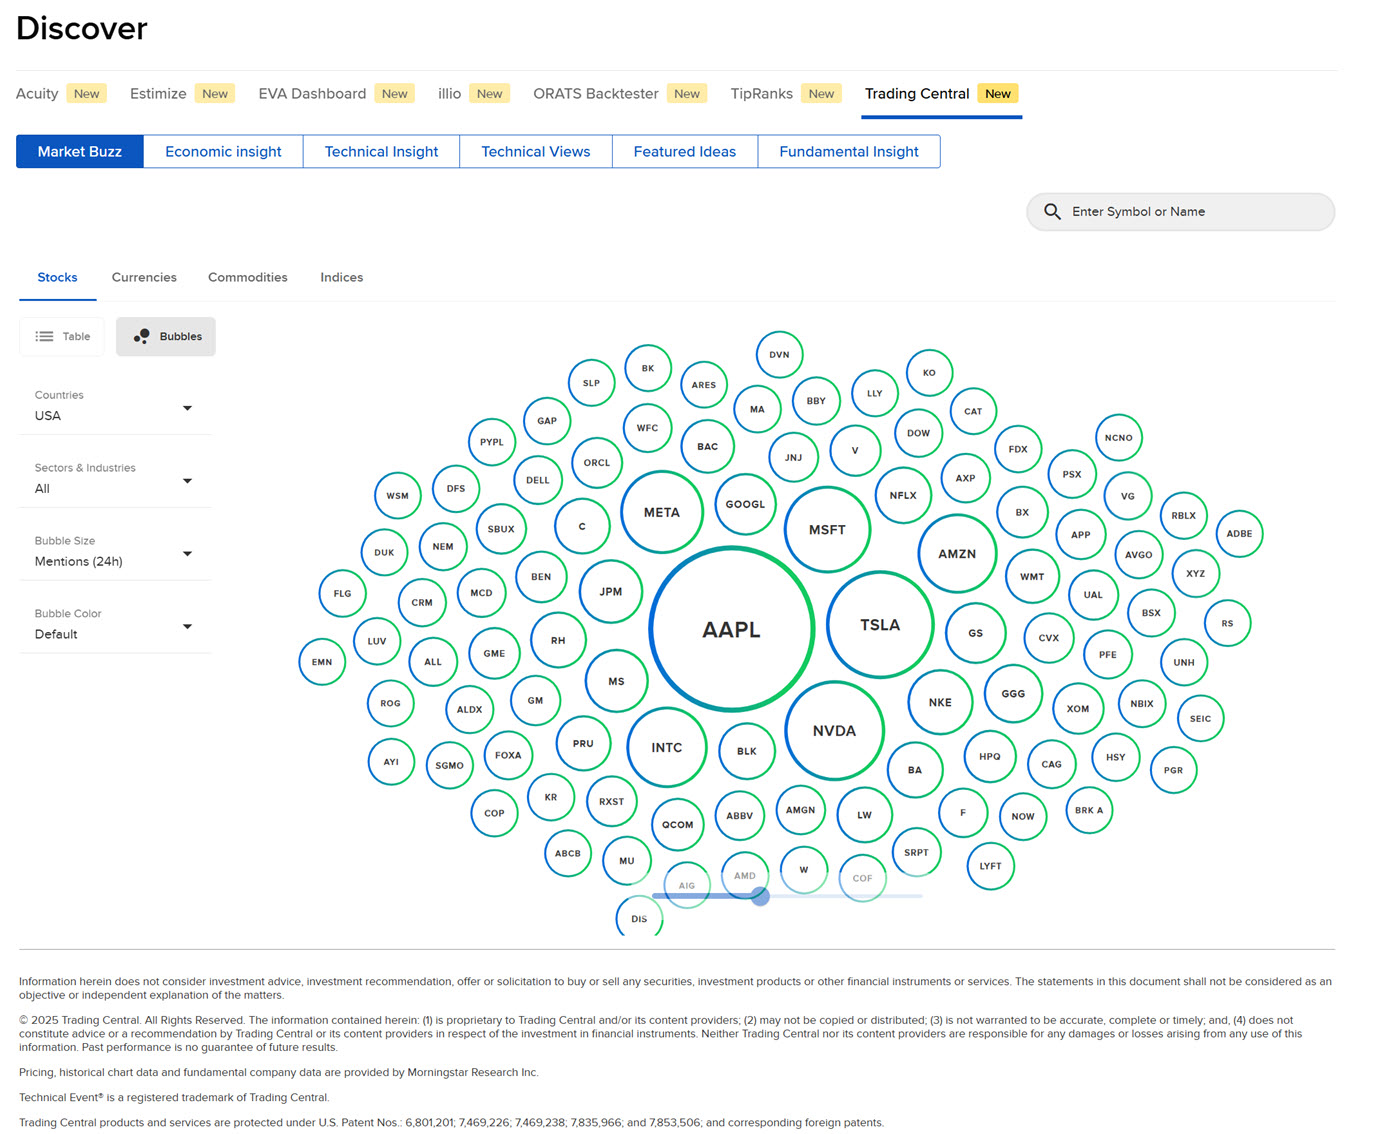Select the Estimize tab
The width and height of the screenshot is (1400, 1134).
[182, 94]
